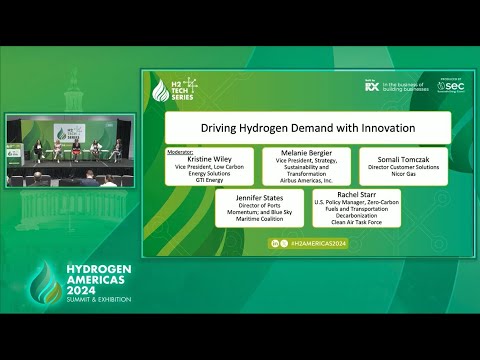Select the Kristine Wiley moderator card

[x=209, y=167]
